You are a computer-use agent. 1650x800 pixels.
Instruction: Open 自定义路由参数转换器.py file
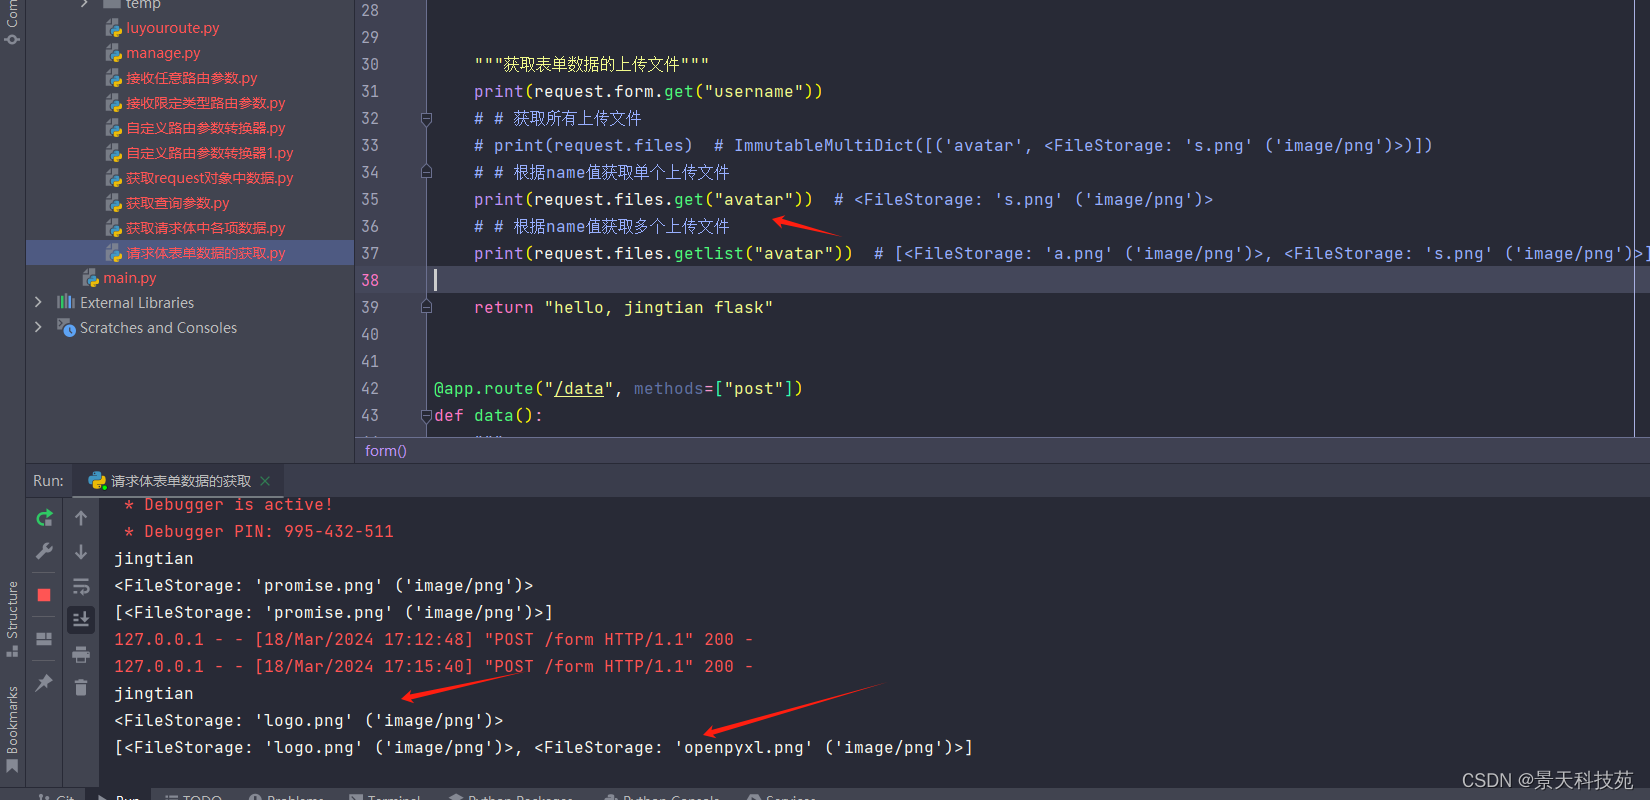tap(205, 128)
